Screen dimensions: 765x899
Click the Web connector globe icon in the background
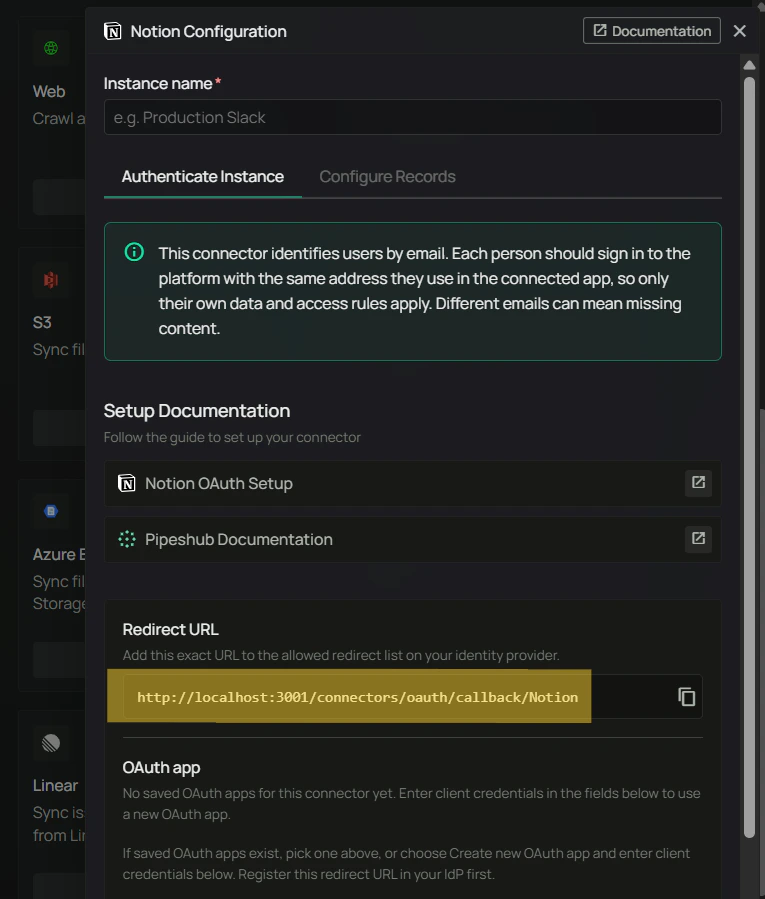pos(51,48)
